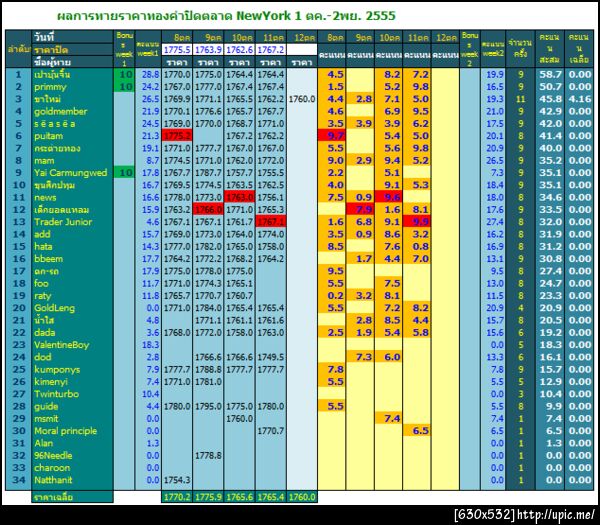Click the guessed price 1754.3

pyautogui.click(x=177, y=480)
